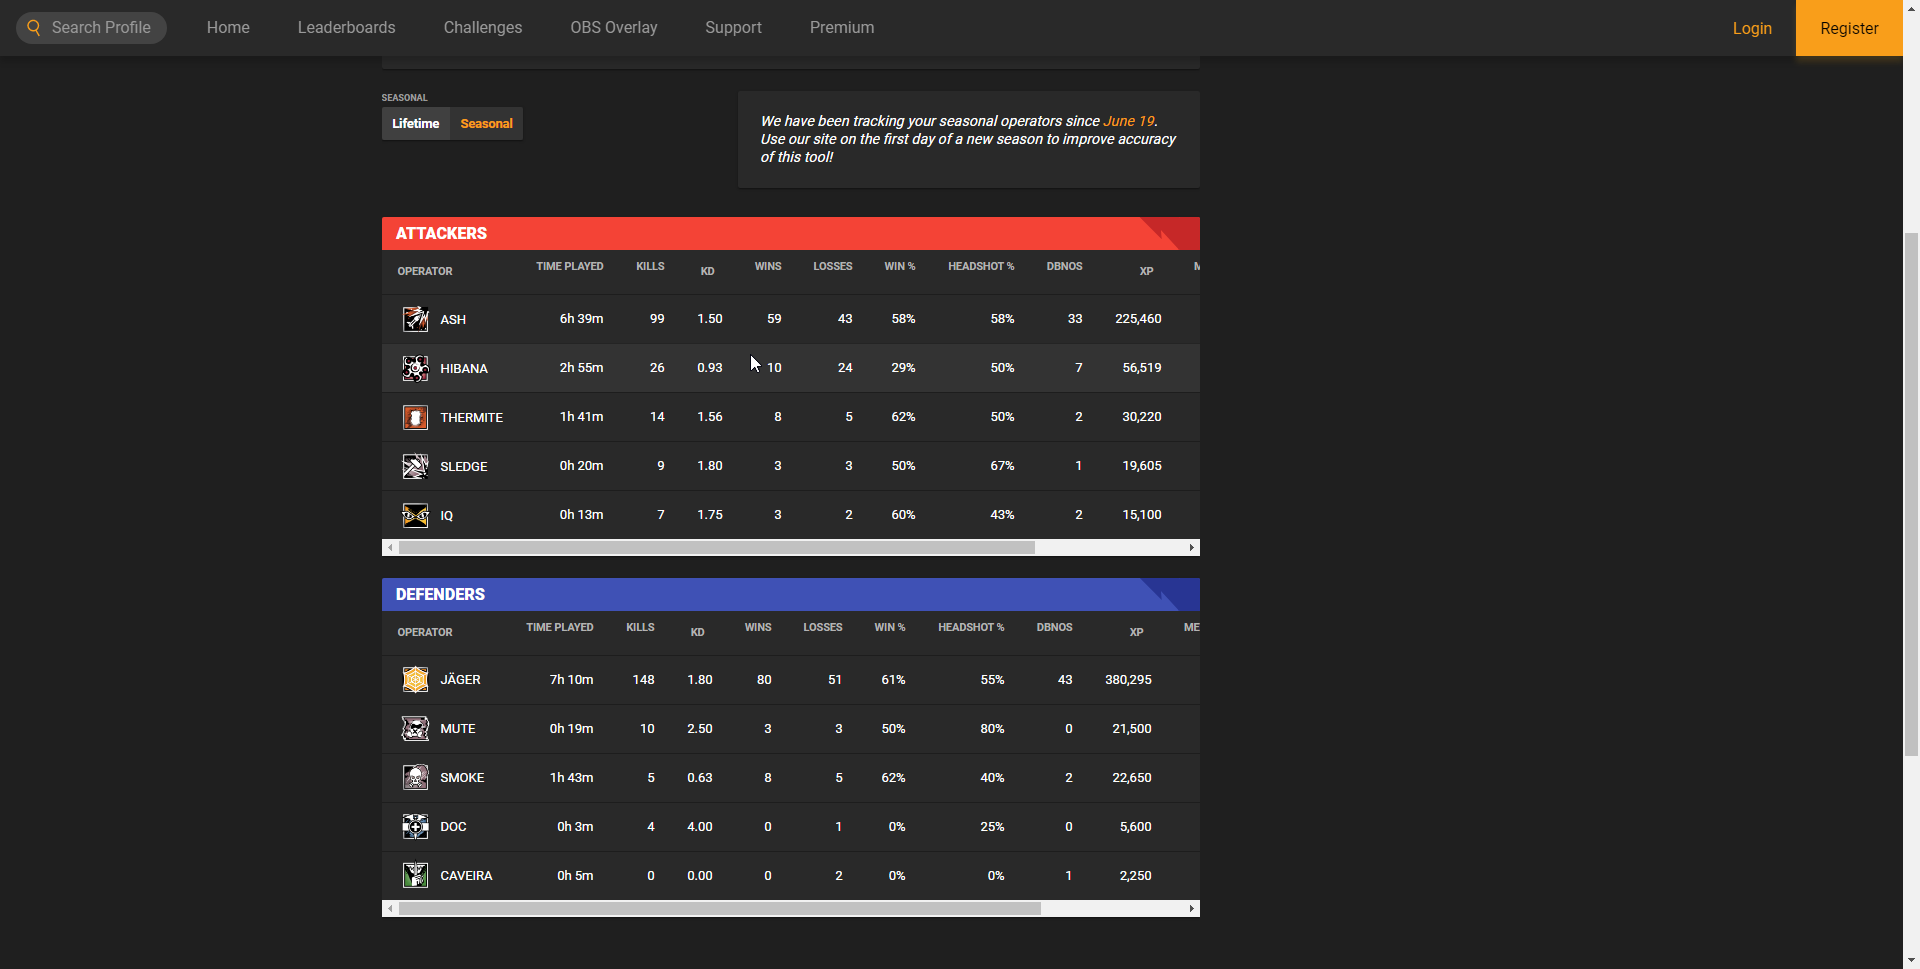Click the Hibana operator icon

(x=415, y=368)
